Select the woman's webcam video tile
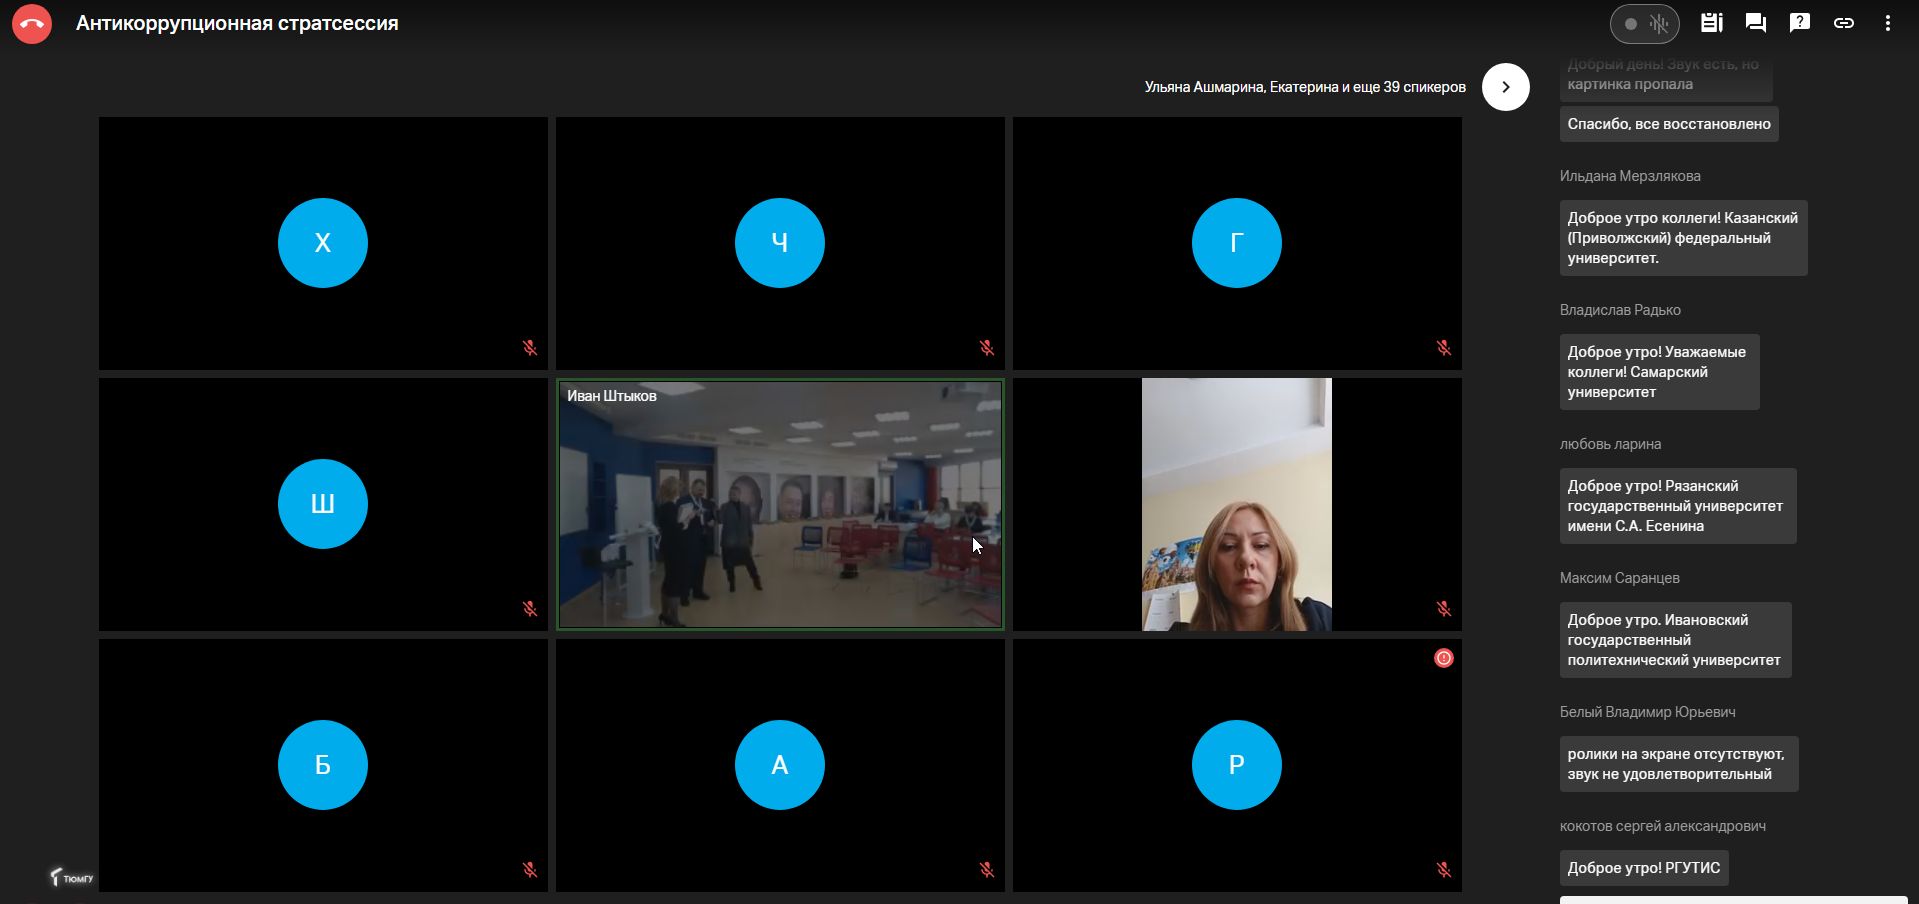The width and height of the screenshot is (1919, 904). [1236, 504]
